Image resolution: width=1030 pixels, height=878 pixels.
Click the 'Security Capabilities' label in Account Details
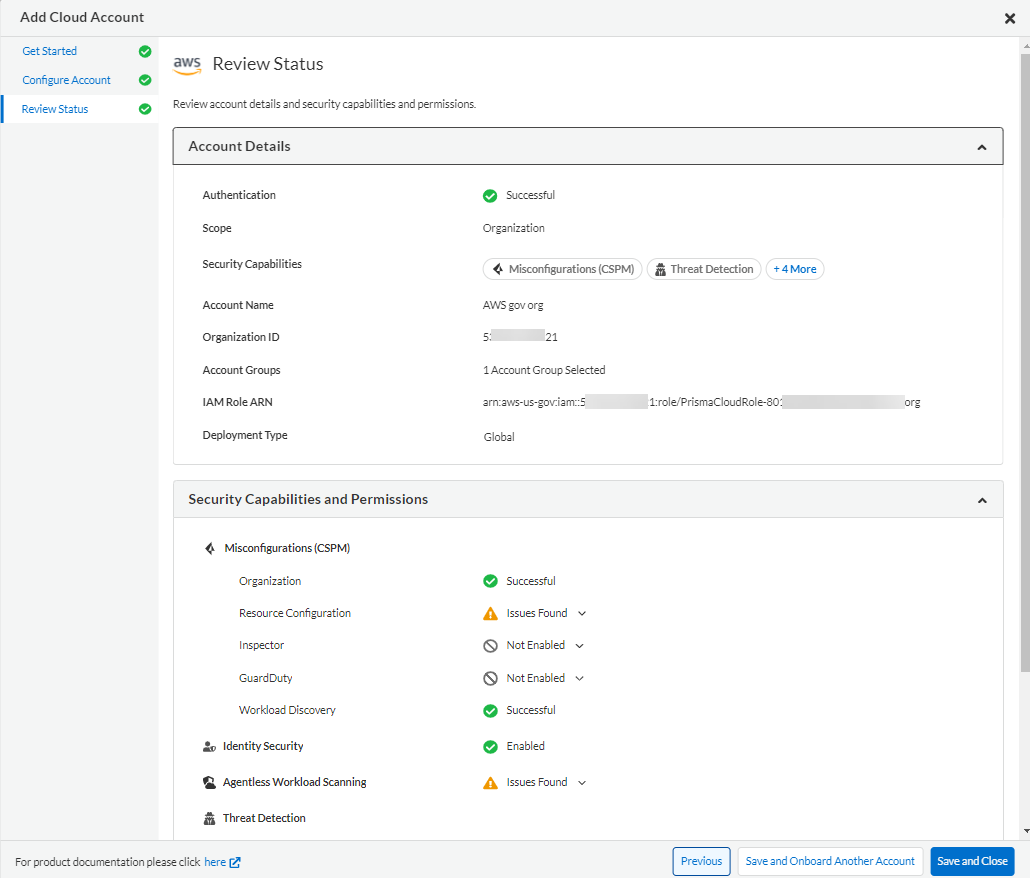coord(252,264)
